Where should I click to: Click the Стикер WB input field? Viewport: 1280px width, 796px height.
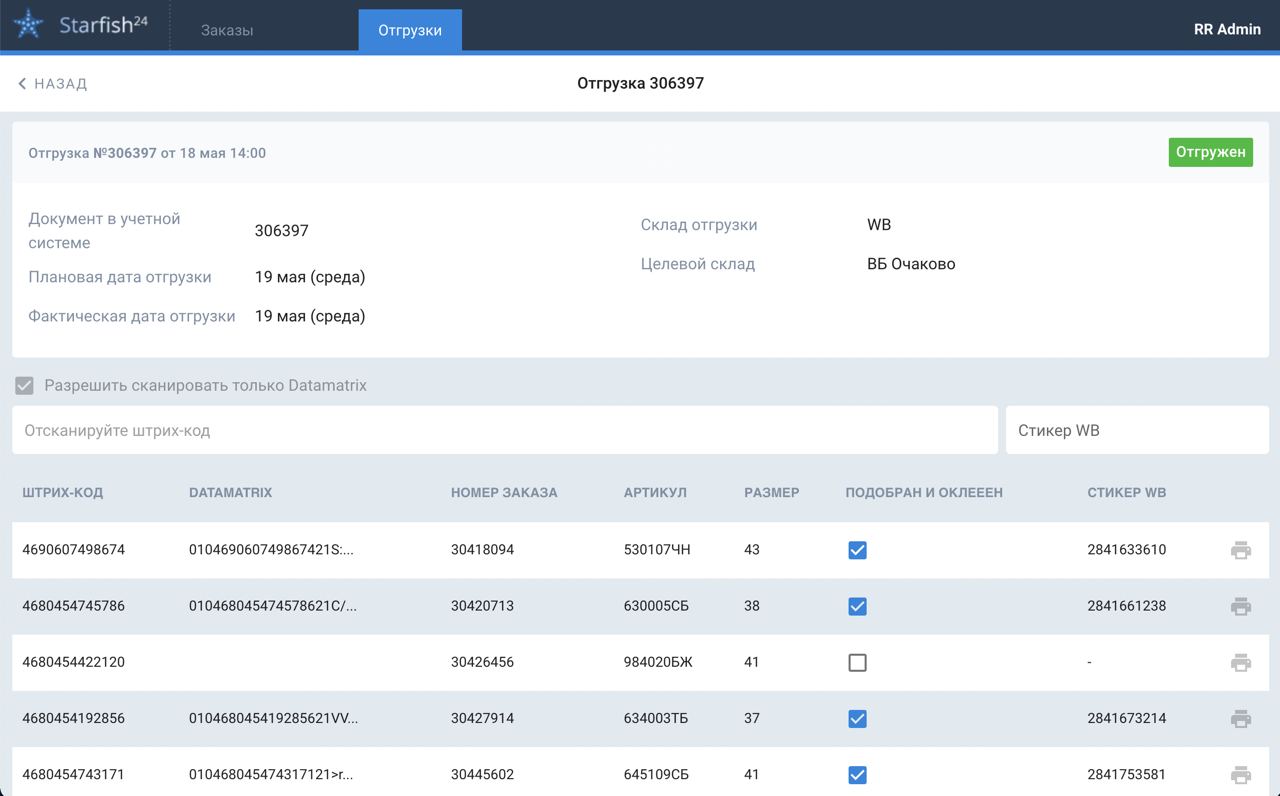coord(1137,430)
